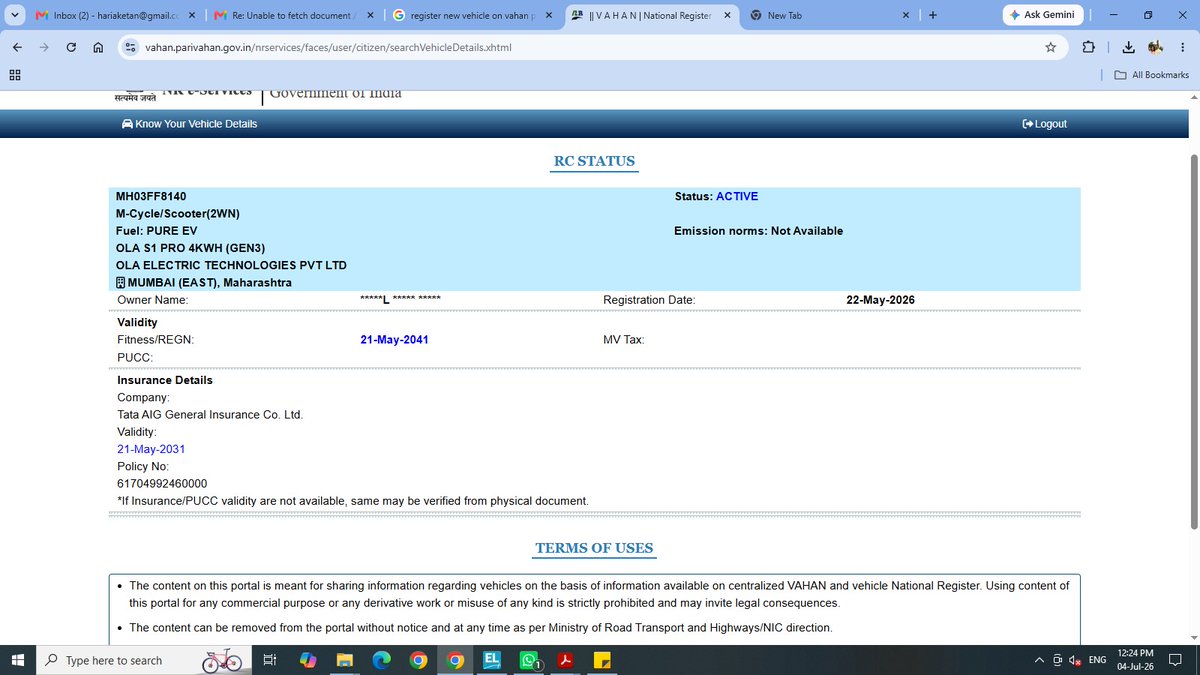1200x675 pixels.
Task: Open the tab search dropdown arrow
Action: point(13,15)
